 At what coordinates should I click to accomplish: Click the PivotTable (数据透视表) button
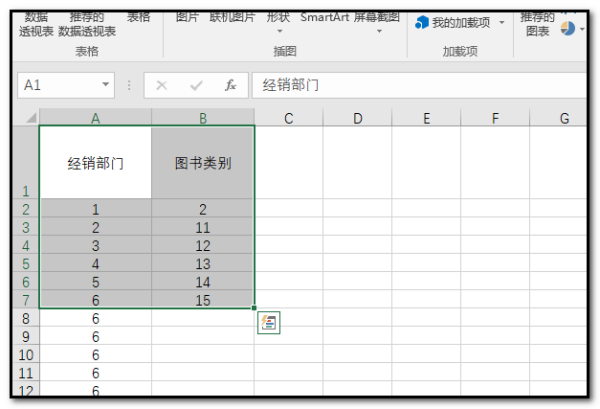(x=36, y=24)
